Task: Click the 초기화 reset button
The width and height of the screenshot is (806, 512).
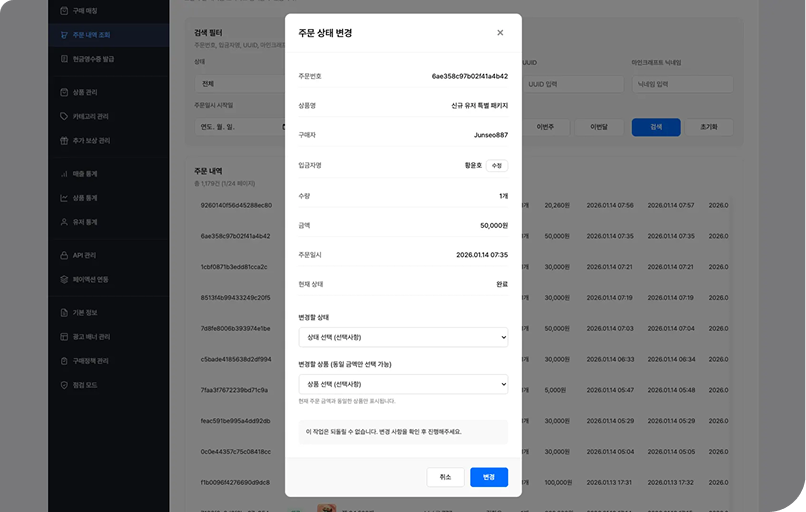Action: click(709, 127)
